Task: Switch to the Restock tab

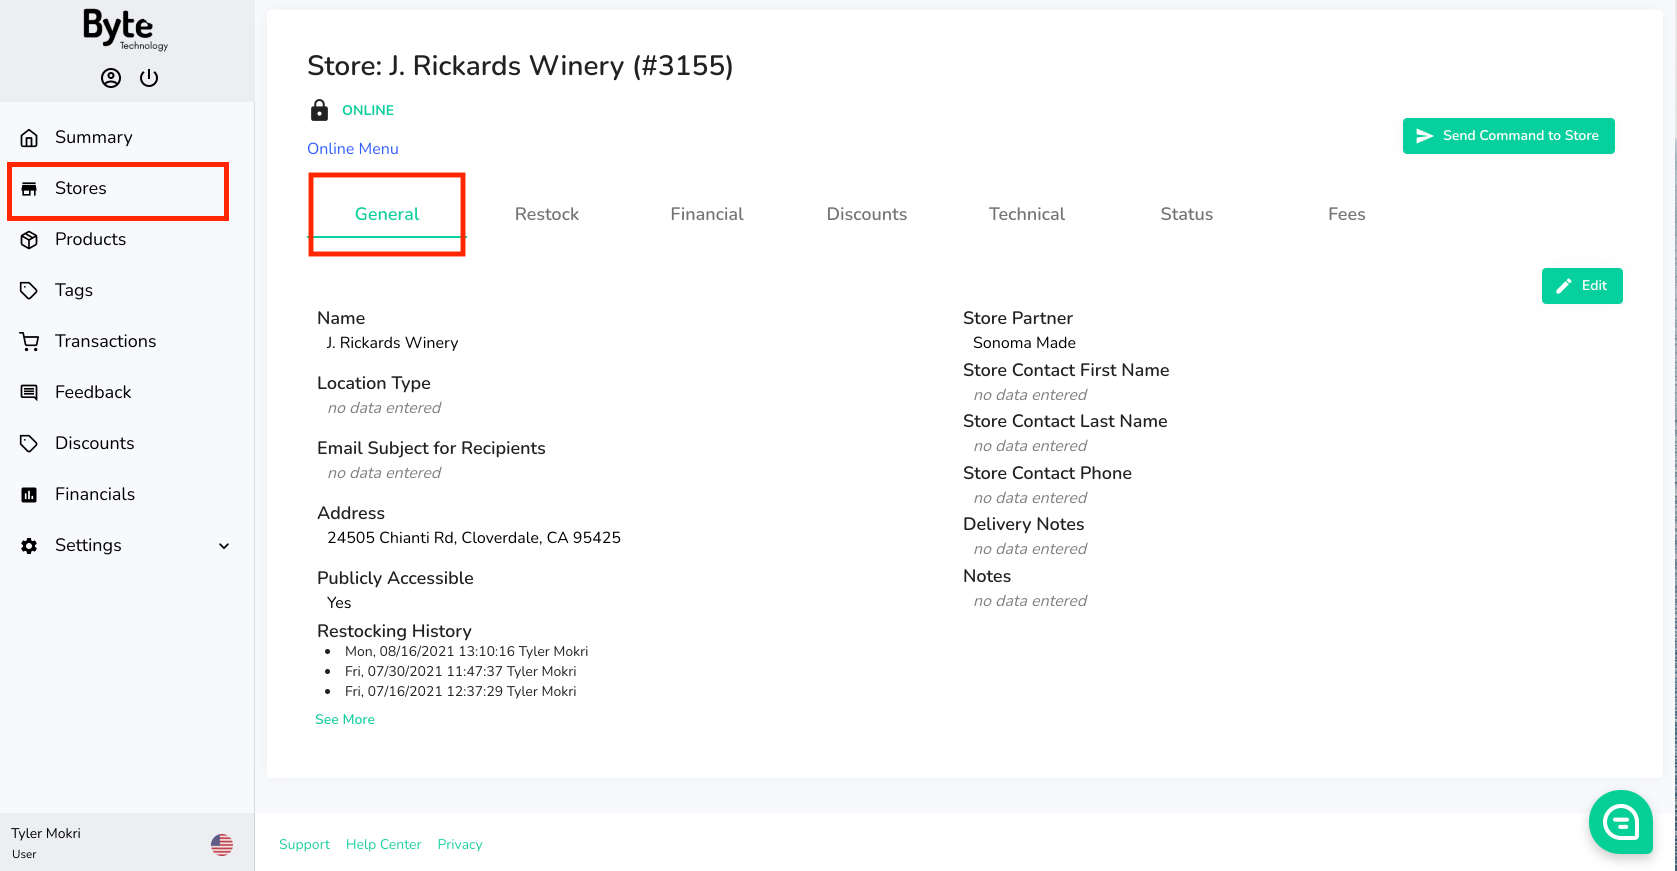Action: tap(547, 214)
